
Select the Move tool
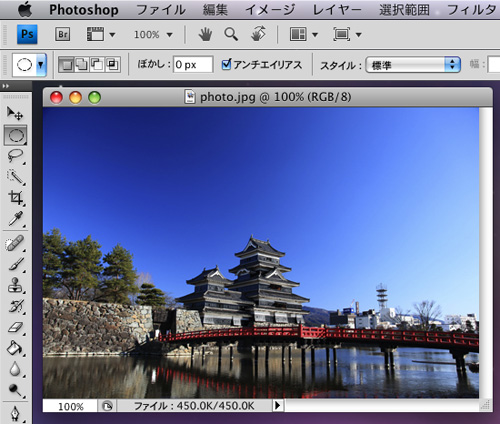tap(15, 113)
